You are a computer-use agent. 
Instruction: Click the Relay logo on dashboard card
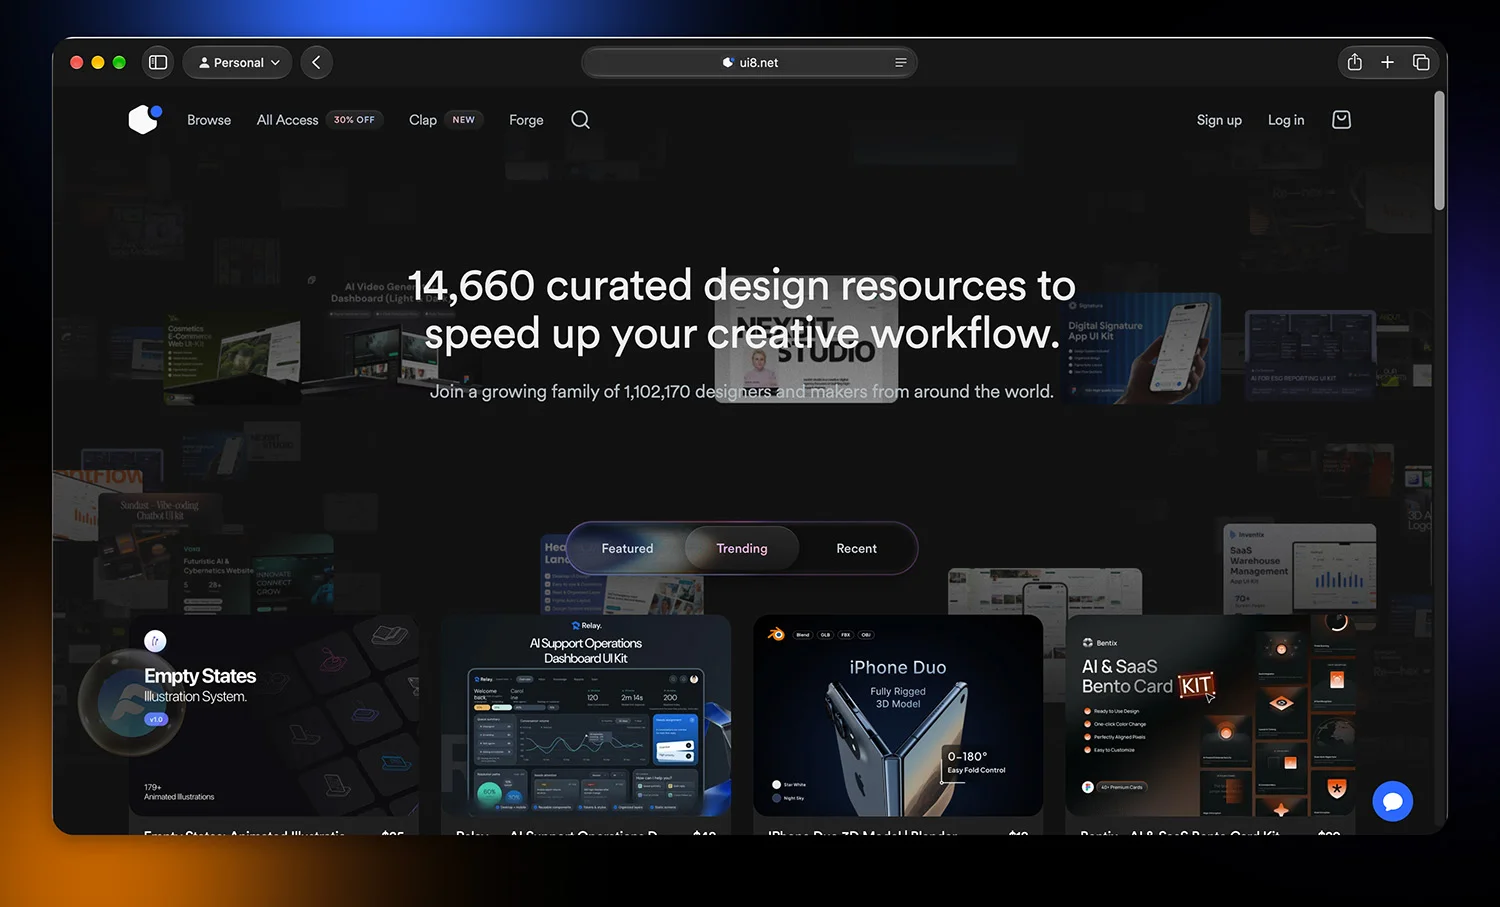pos(586,626)
